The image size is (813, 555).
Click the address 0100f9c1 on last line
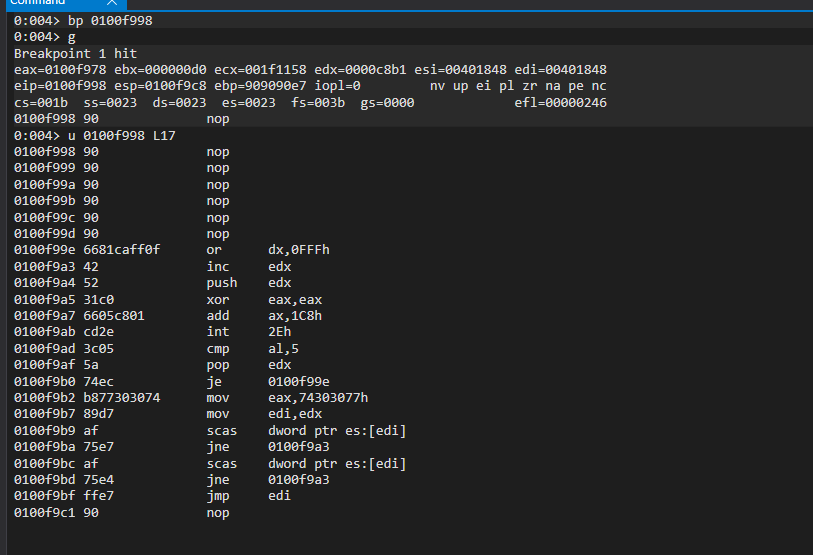coord(42,512)
